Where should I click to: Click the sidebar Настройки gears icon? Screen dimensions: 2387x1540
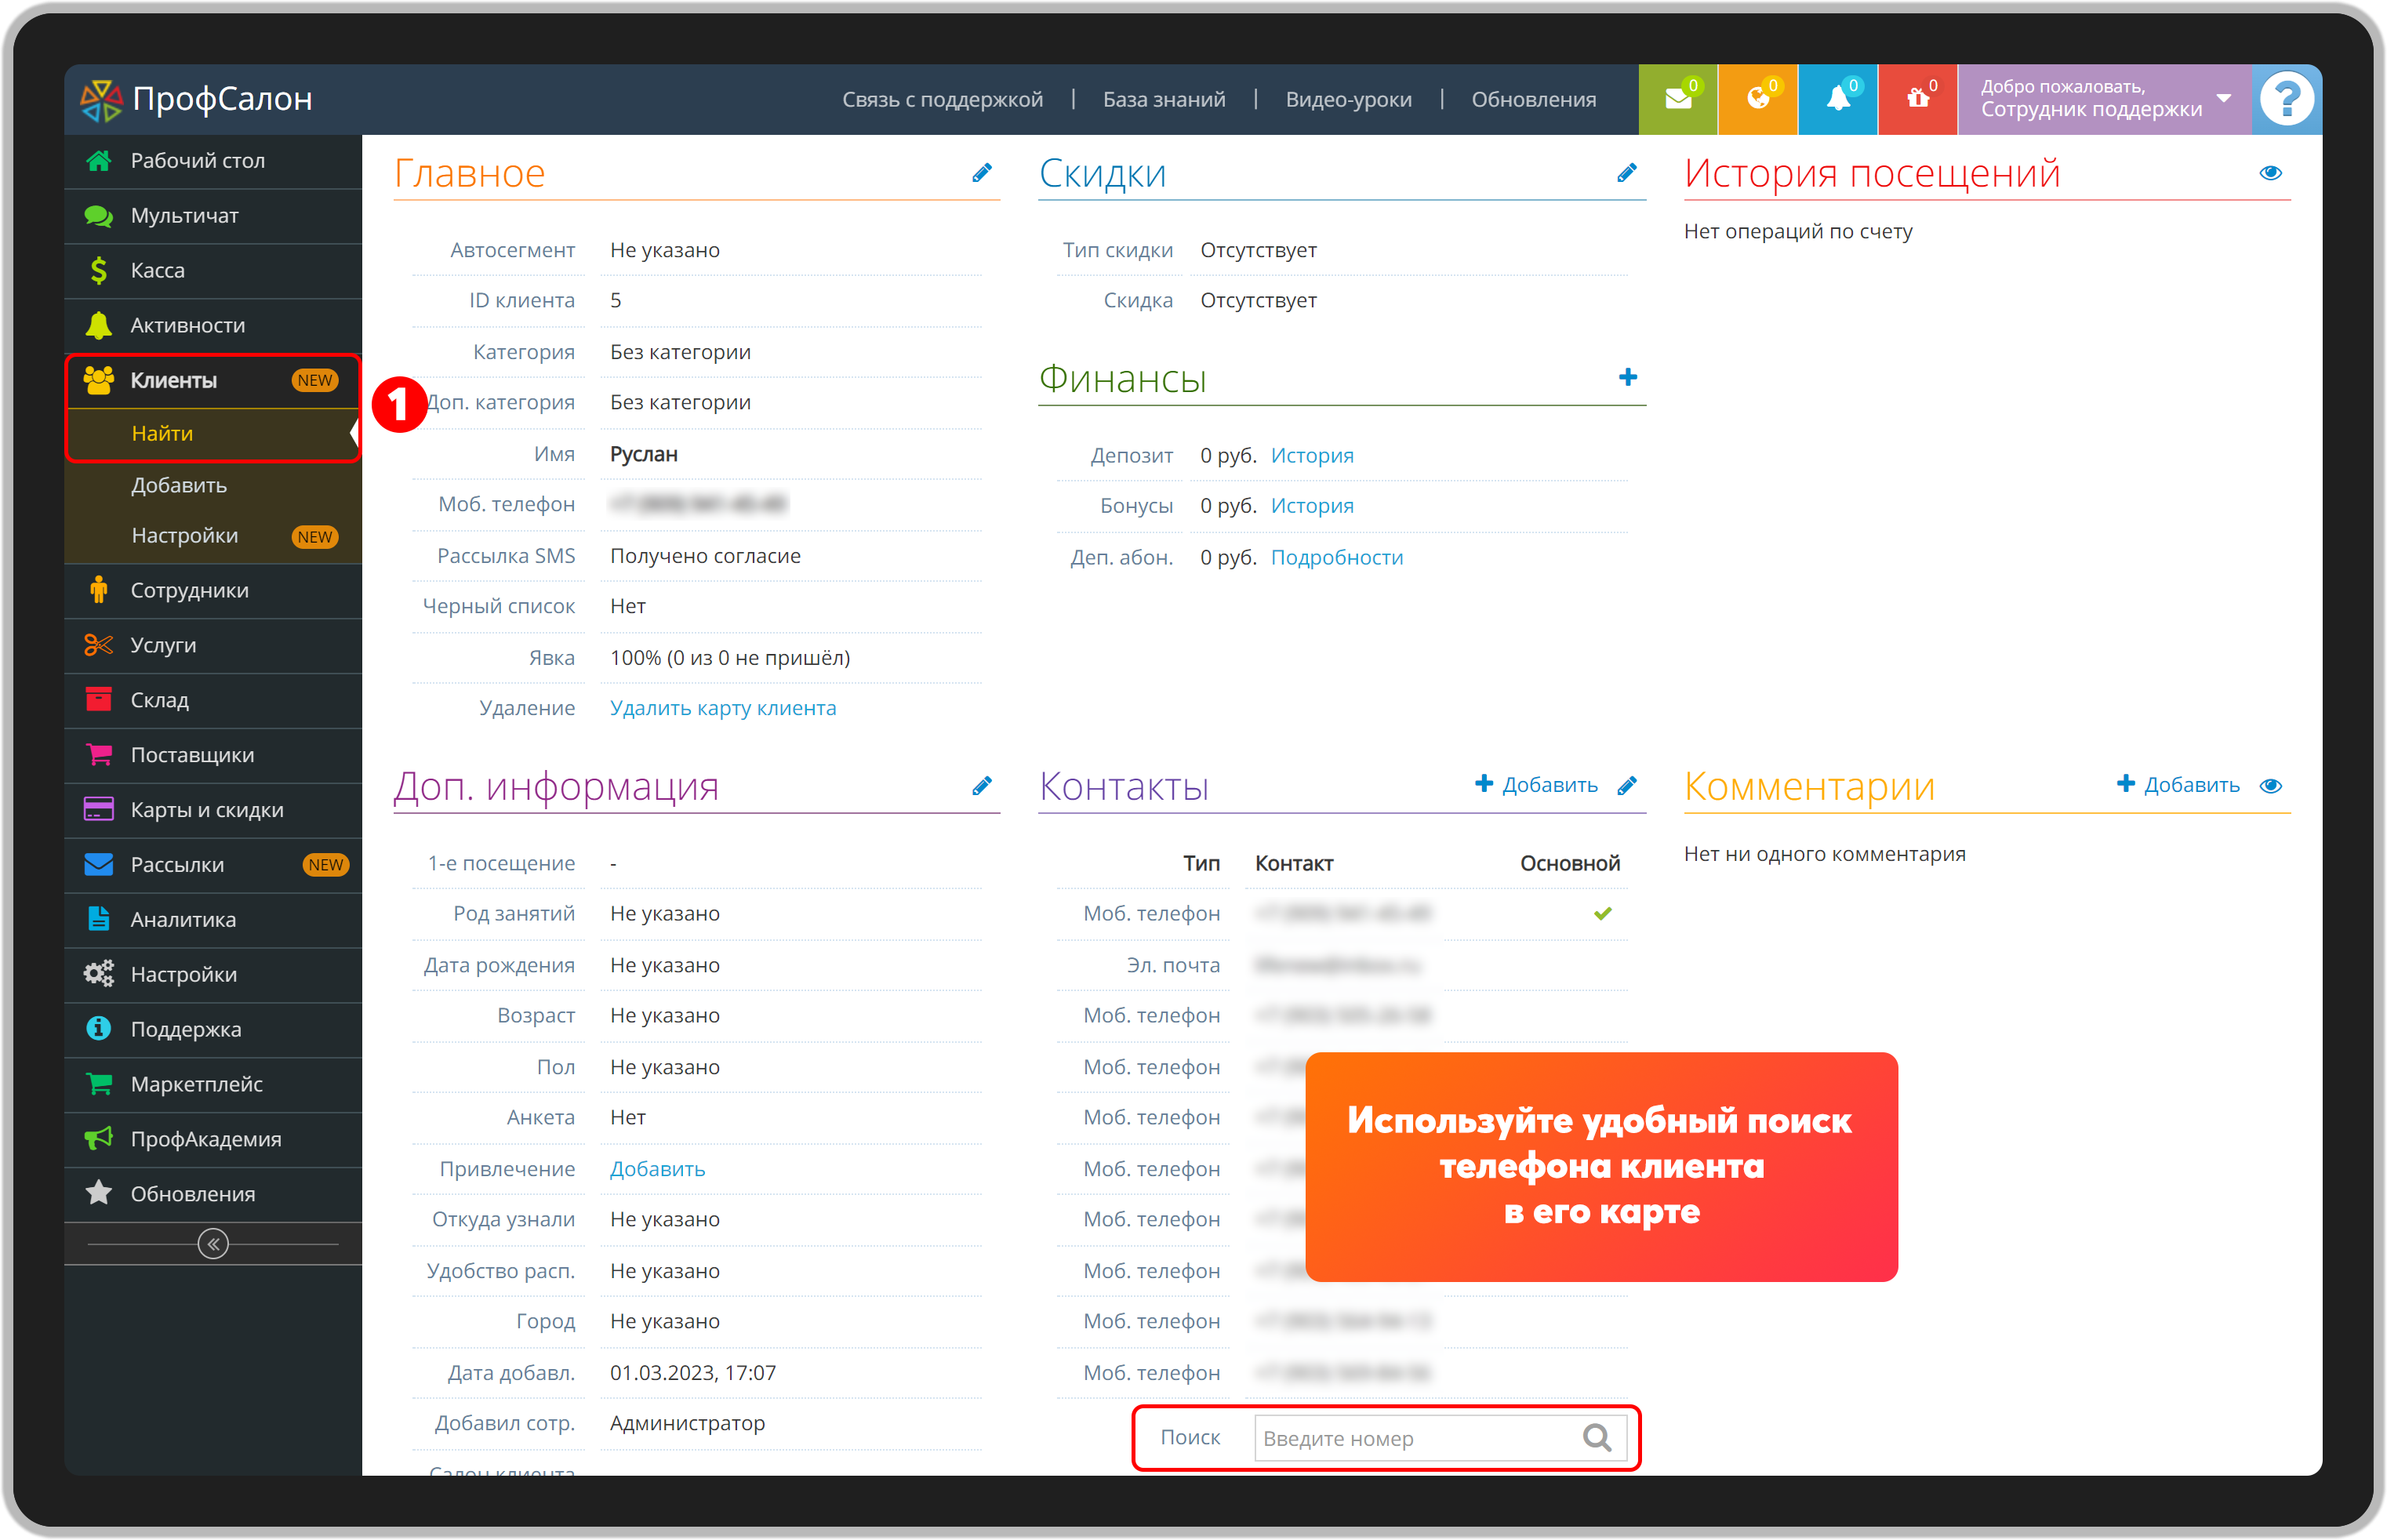tap(98, 974)
